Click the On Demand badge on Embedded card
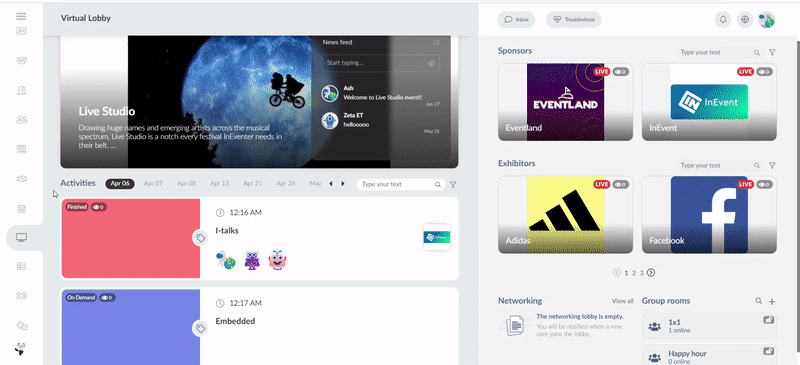The image size is (800, 365). pos(81,298)
